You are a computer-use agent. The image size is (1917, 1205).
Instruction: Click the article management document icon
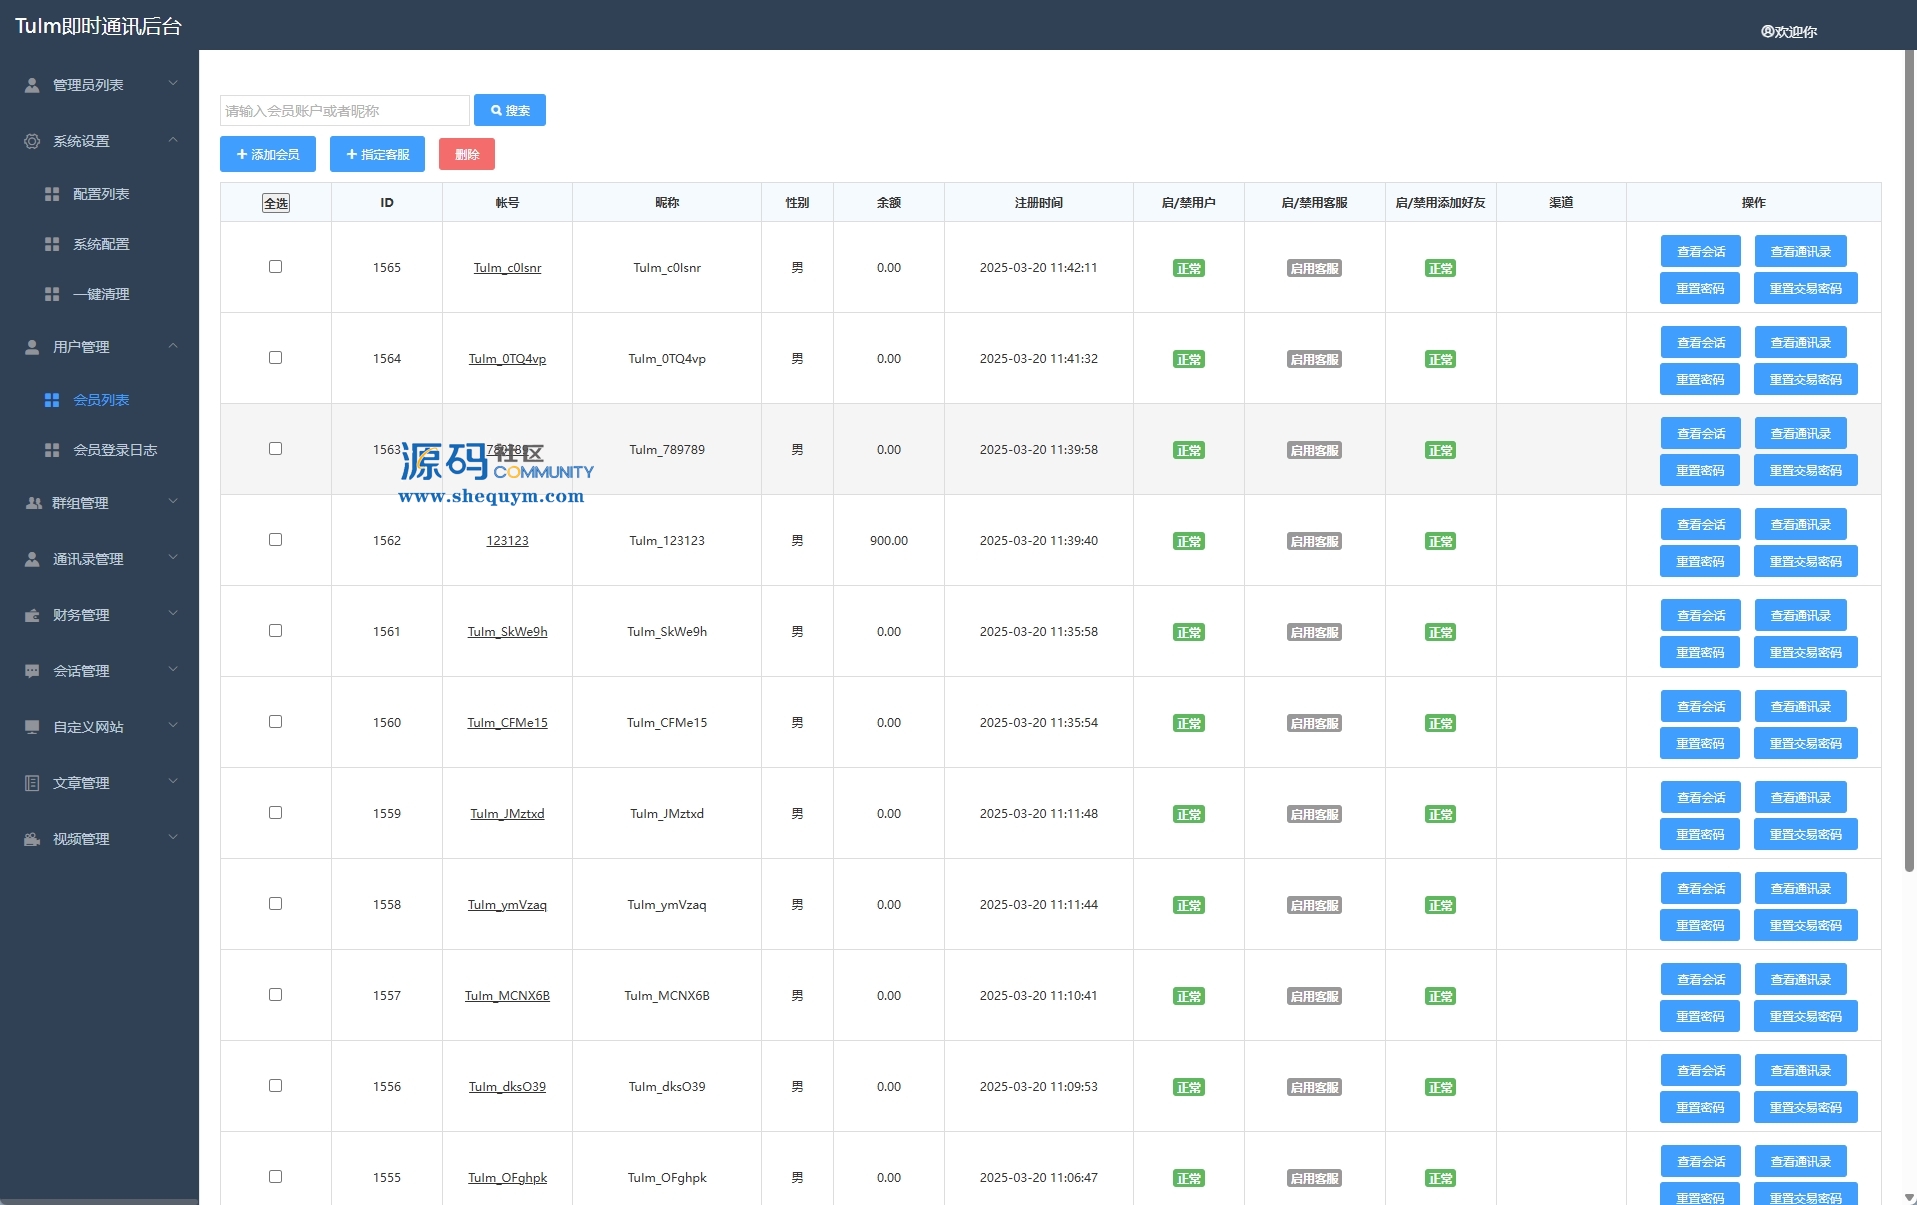(x=32, y=783)
